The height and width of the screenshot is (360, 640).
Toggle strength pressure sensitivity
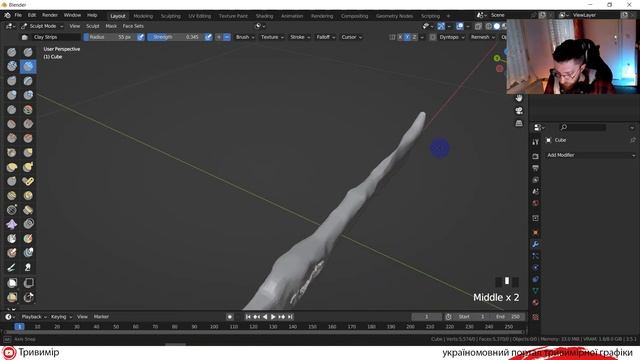coord(208,37)
